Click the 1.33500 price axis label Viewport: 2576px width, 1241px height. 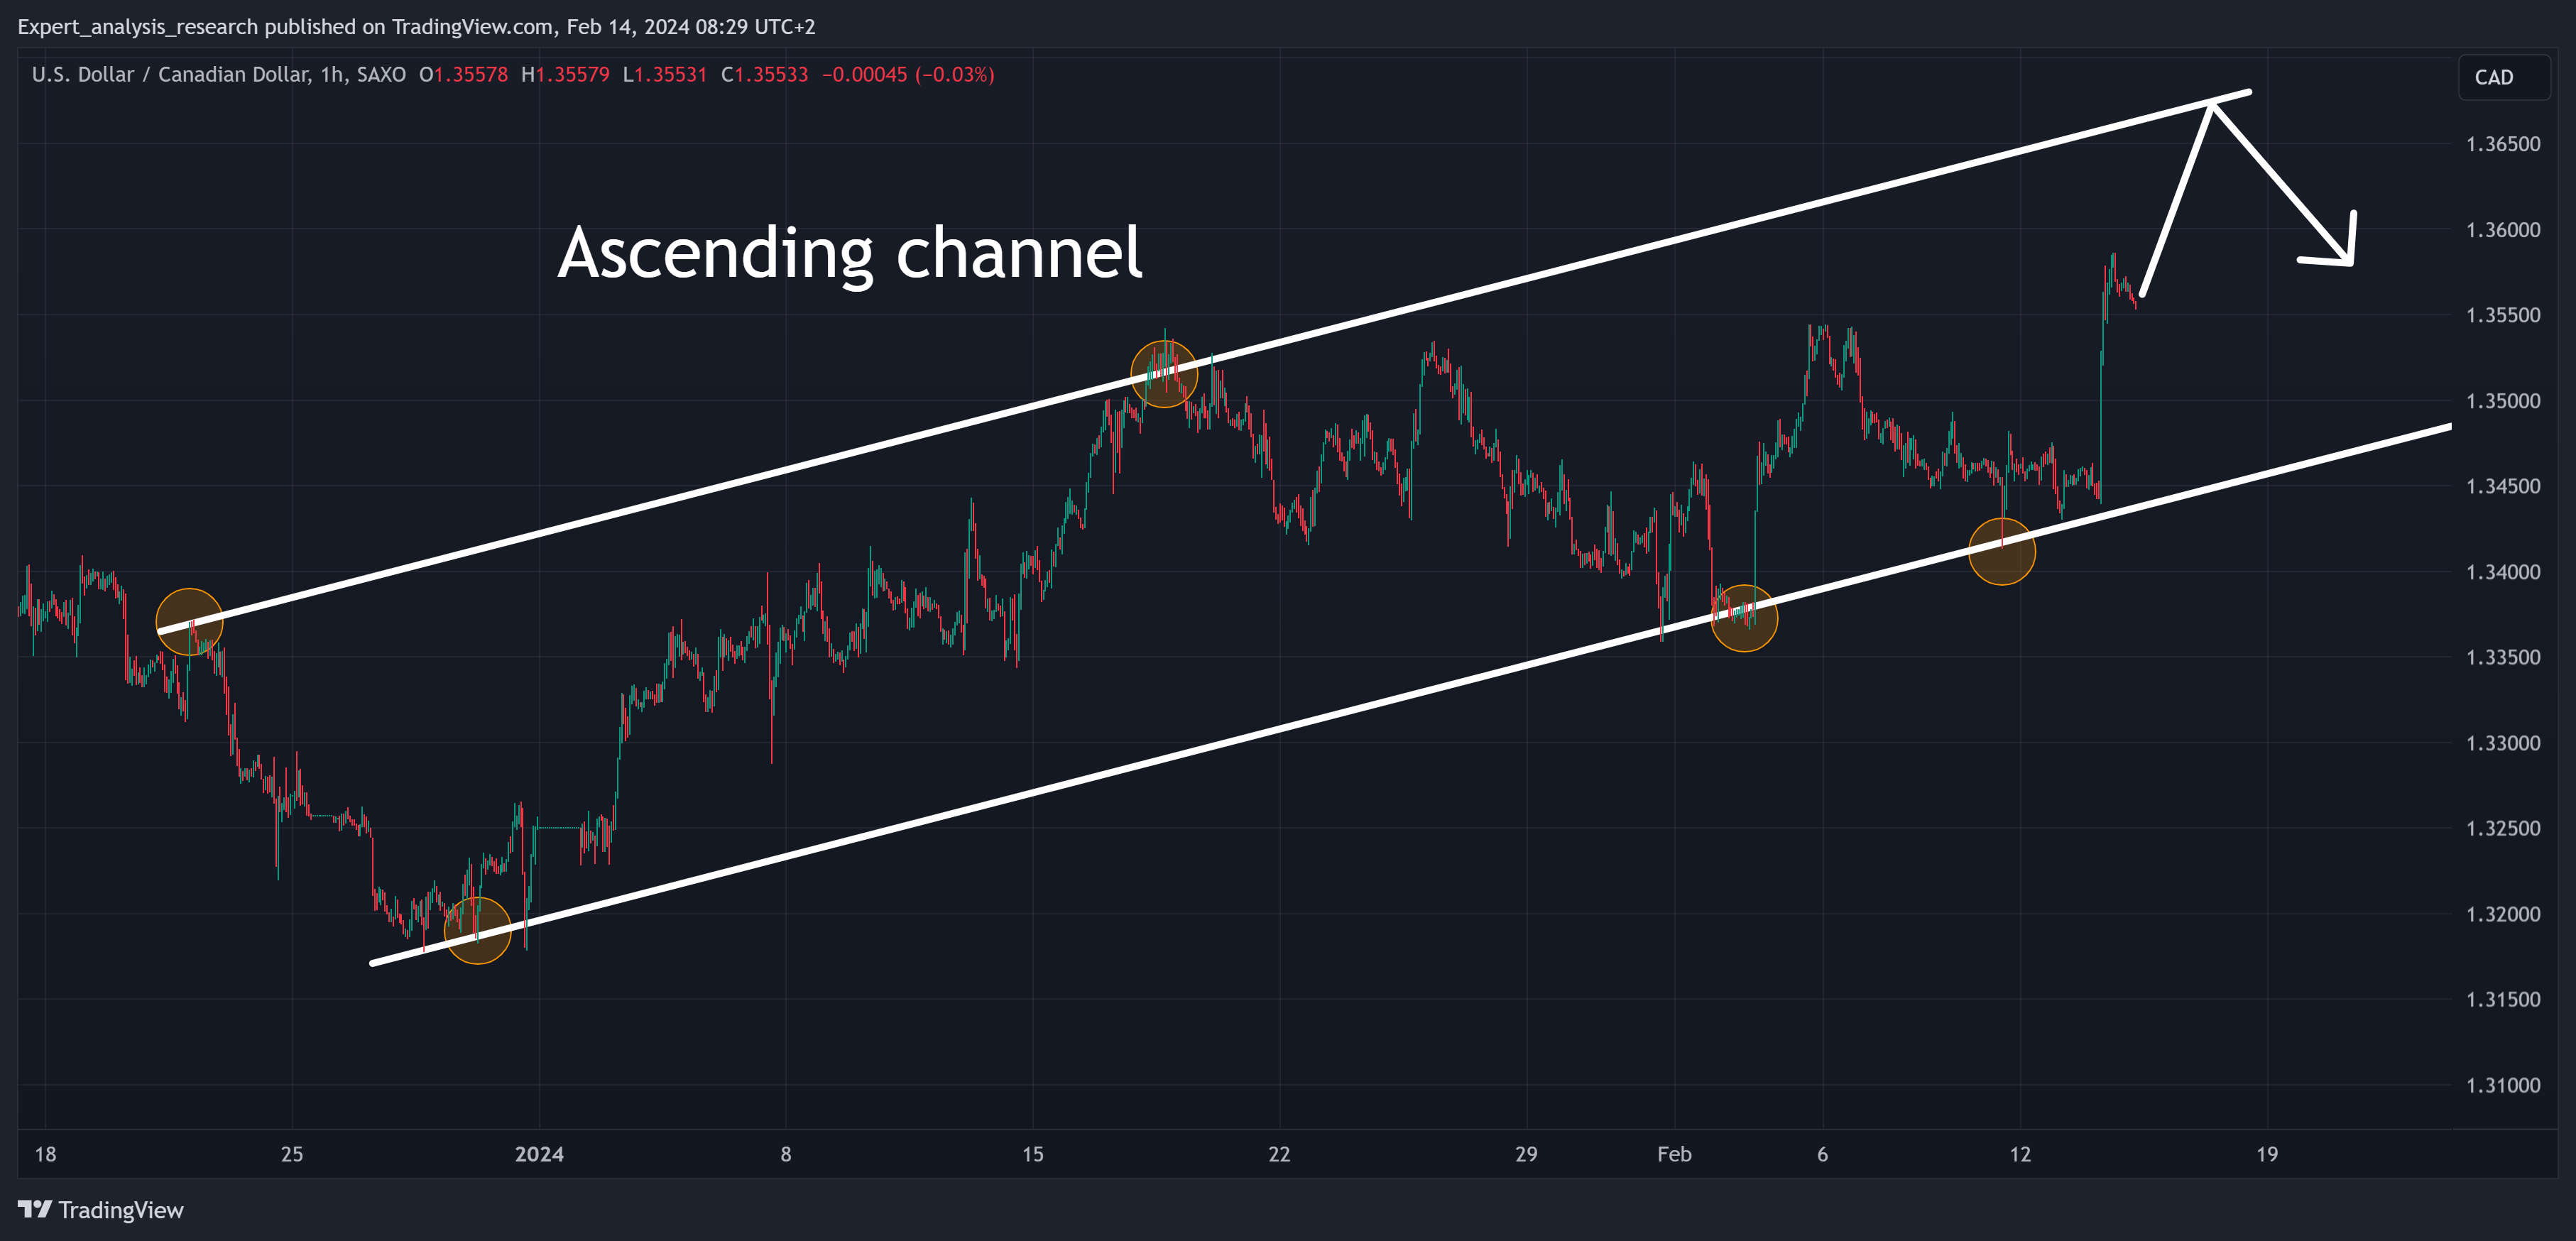pos(2503,657)
